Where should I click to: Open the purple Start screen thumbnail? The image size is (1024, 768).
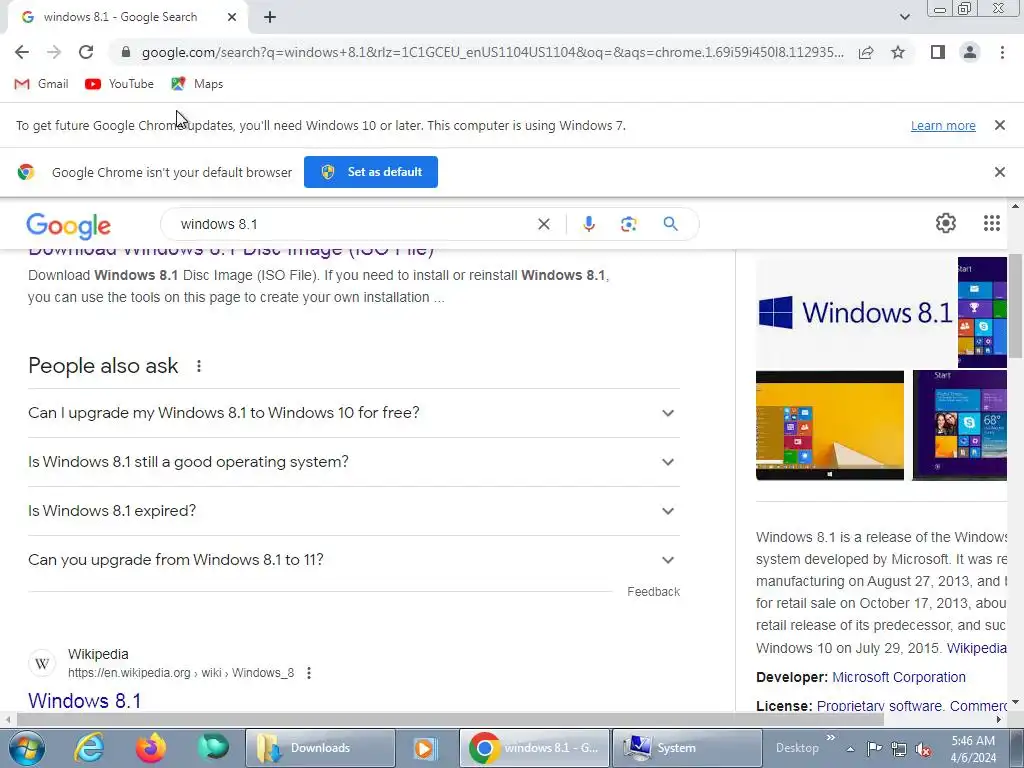click(959, 425)
